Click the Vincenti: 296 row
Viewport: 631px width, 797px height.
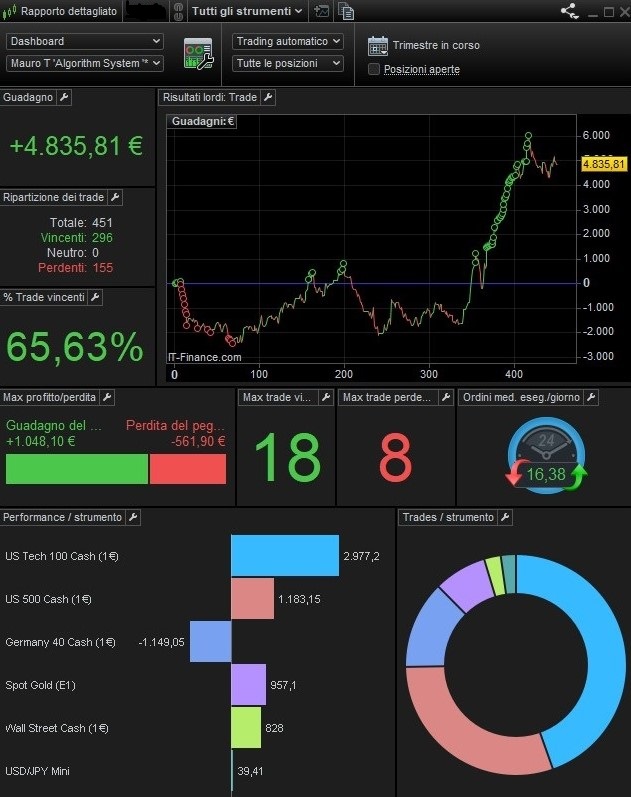[77, 237]
